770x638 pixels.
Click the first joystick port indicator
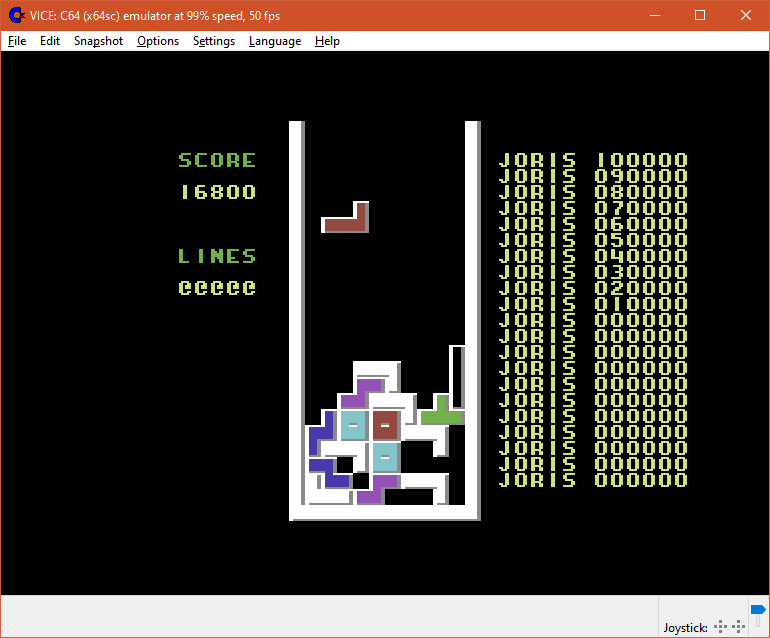click(x=720, y=626)
